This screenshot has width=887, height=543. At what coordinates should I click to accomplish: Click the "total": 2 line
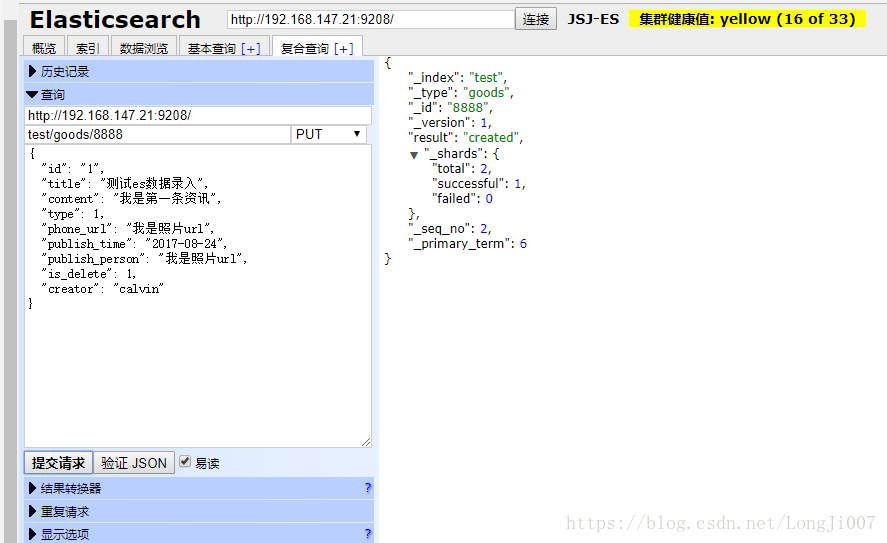[x=462, y=169]
